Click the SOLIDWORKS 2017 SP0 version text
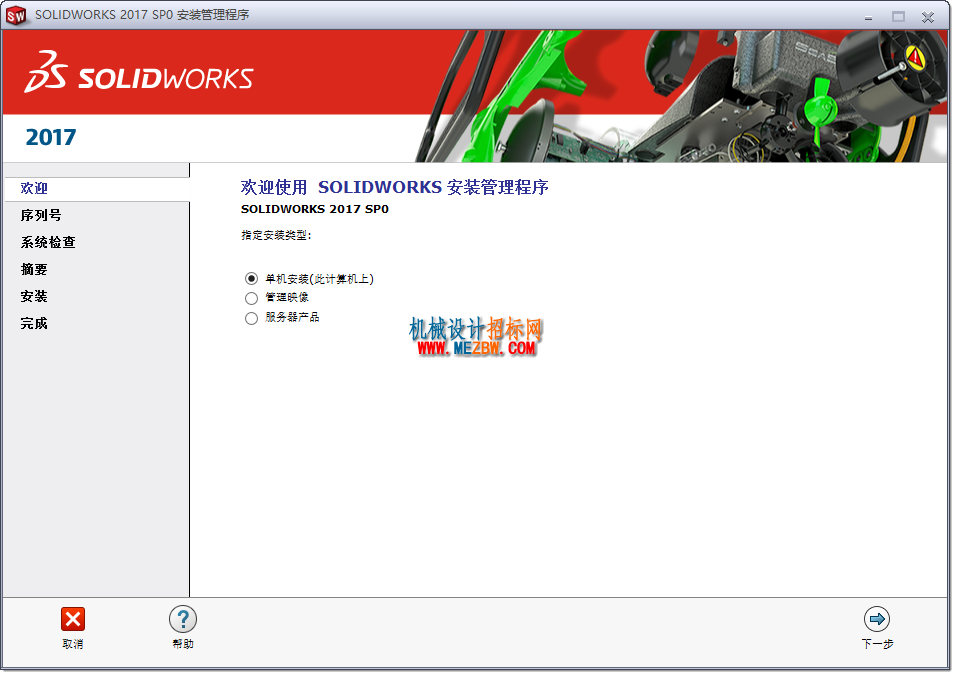Image resolution: width=955 pixels, height=675 pixels. [x=315, y=209]
